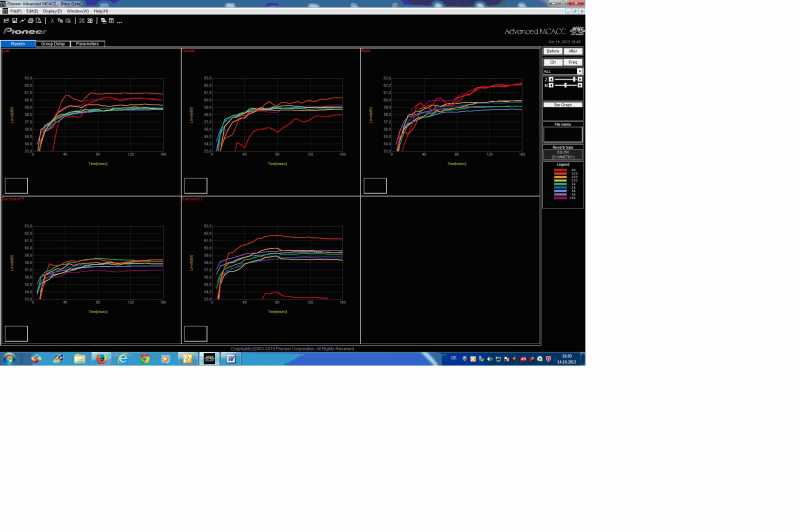Switch graph mode to Ch
This screenshot has height=532, width=800.
pyautogui.click(x=552, y=62)
